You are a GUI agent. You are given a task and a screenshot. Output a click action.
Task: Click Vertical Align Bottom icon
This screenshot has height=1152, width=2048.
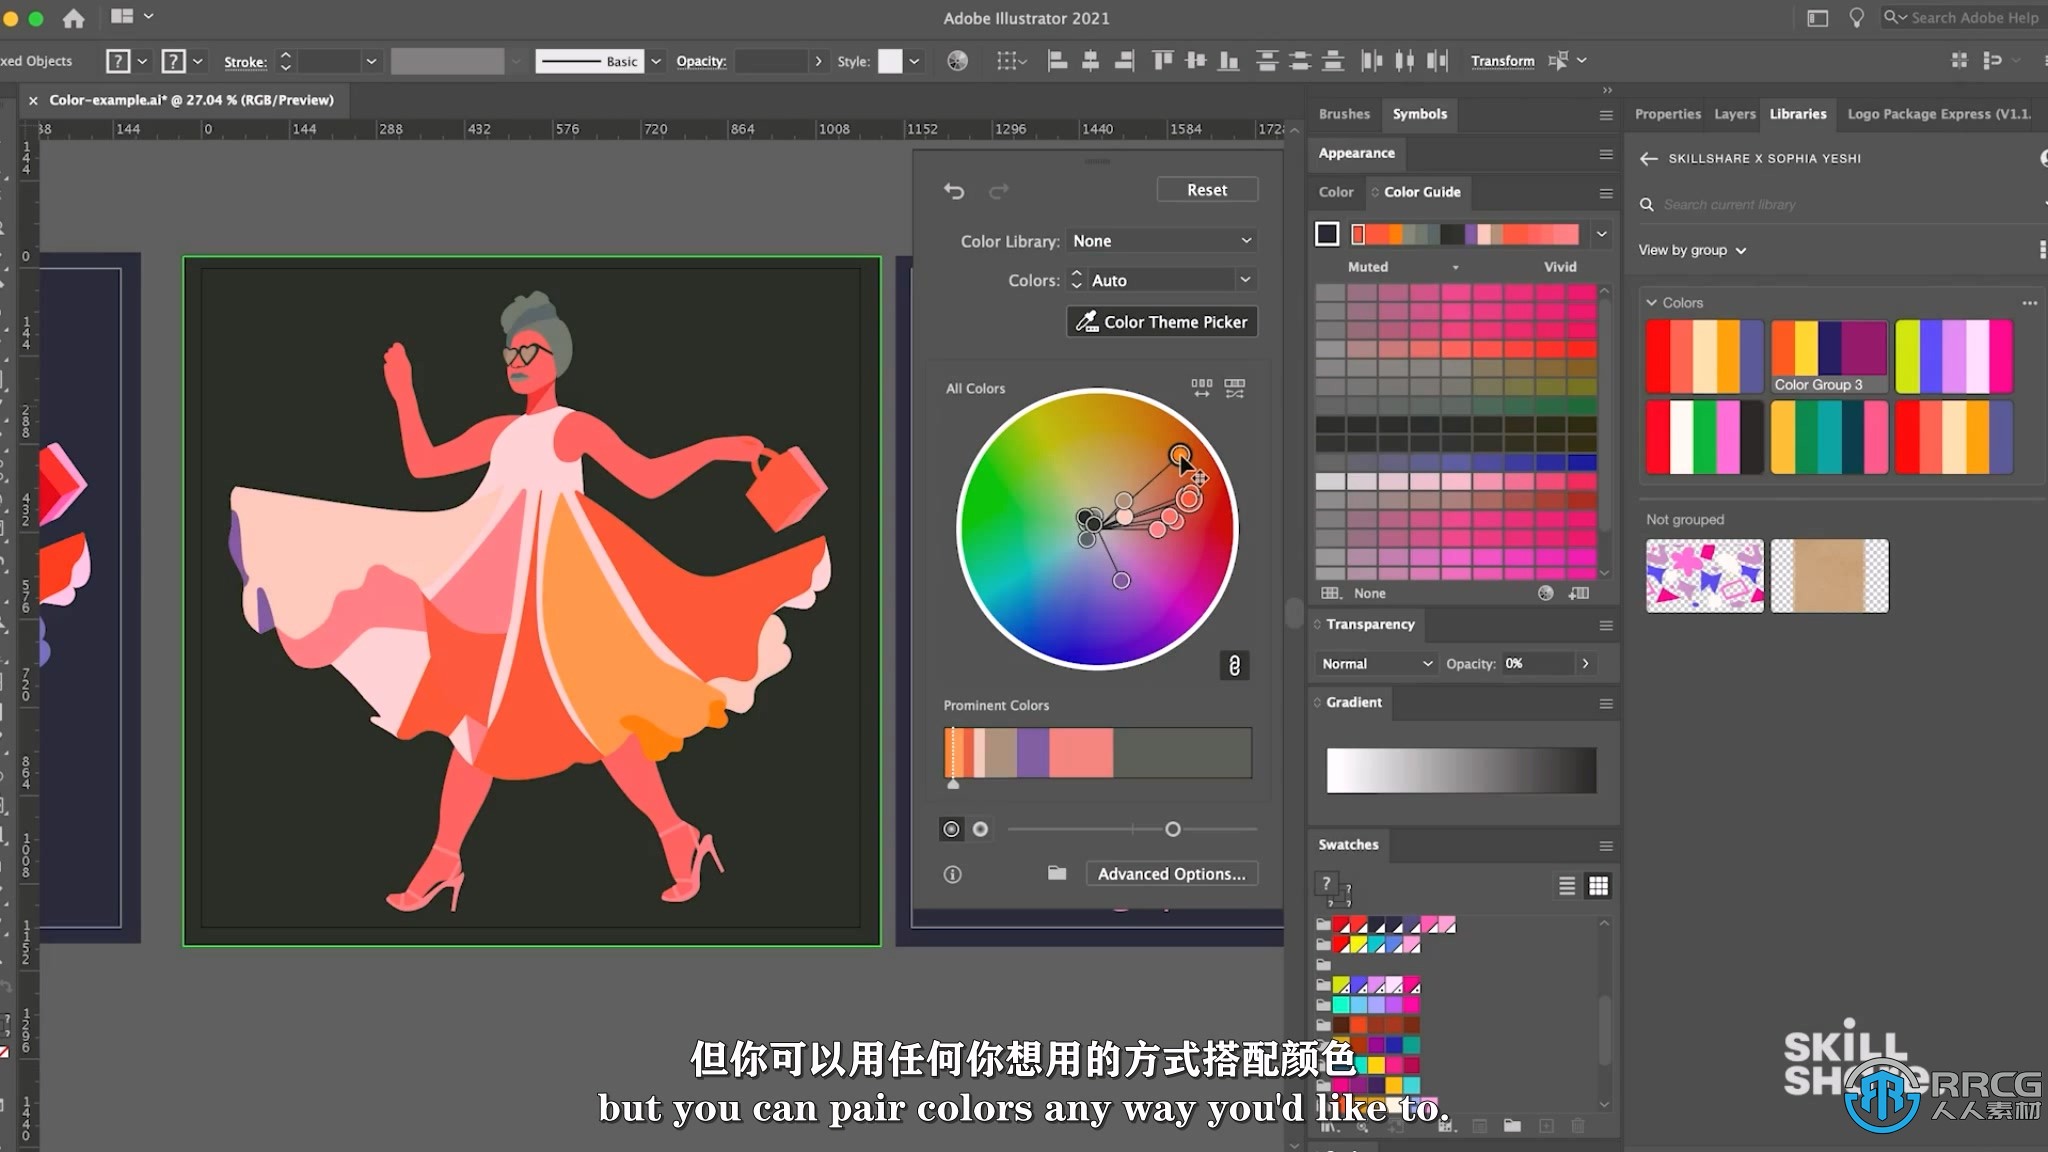coord(1229,61)
